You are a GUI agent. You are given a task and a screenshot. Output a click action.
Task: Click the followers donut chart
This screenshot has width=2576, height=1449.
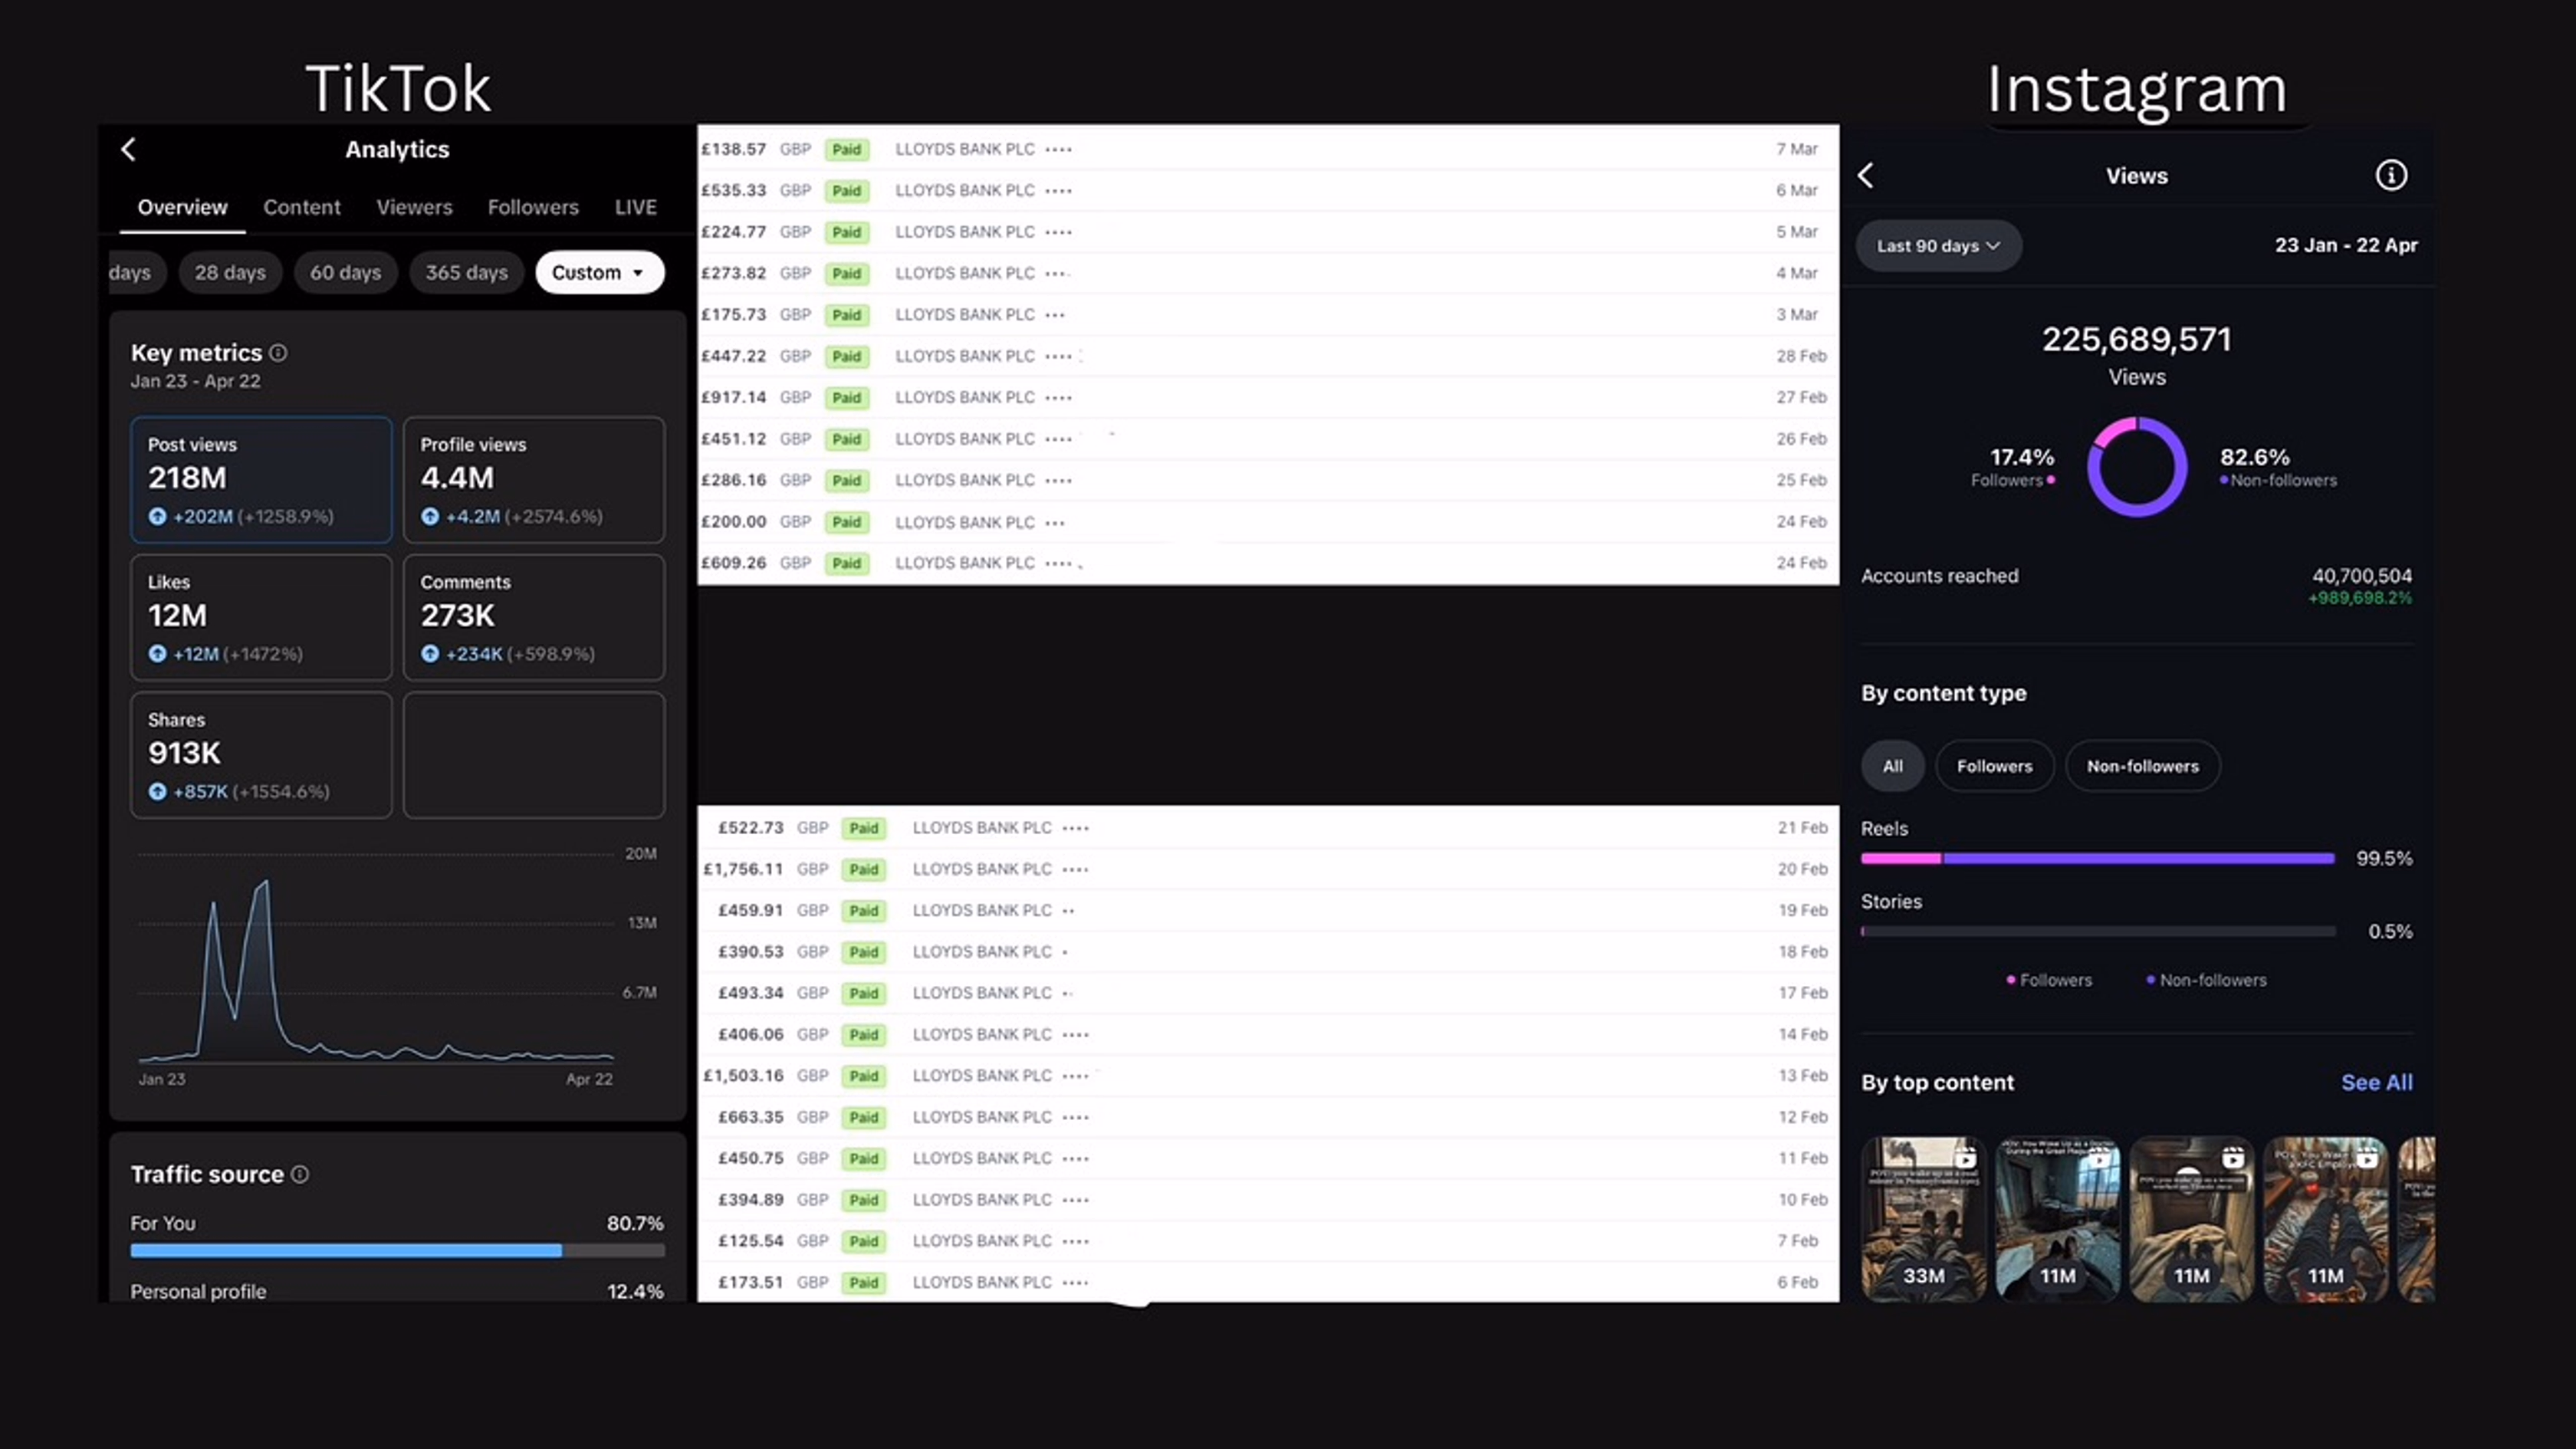coord(2136,467)
